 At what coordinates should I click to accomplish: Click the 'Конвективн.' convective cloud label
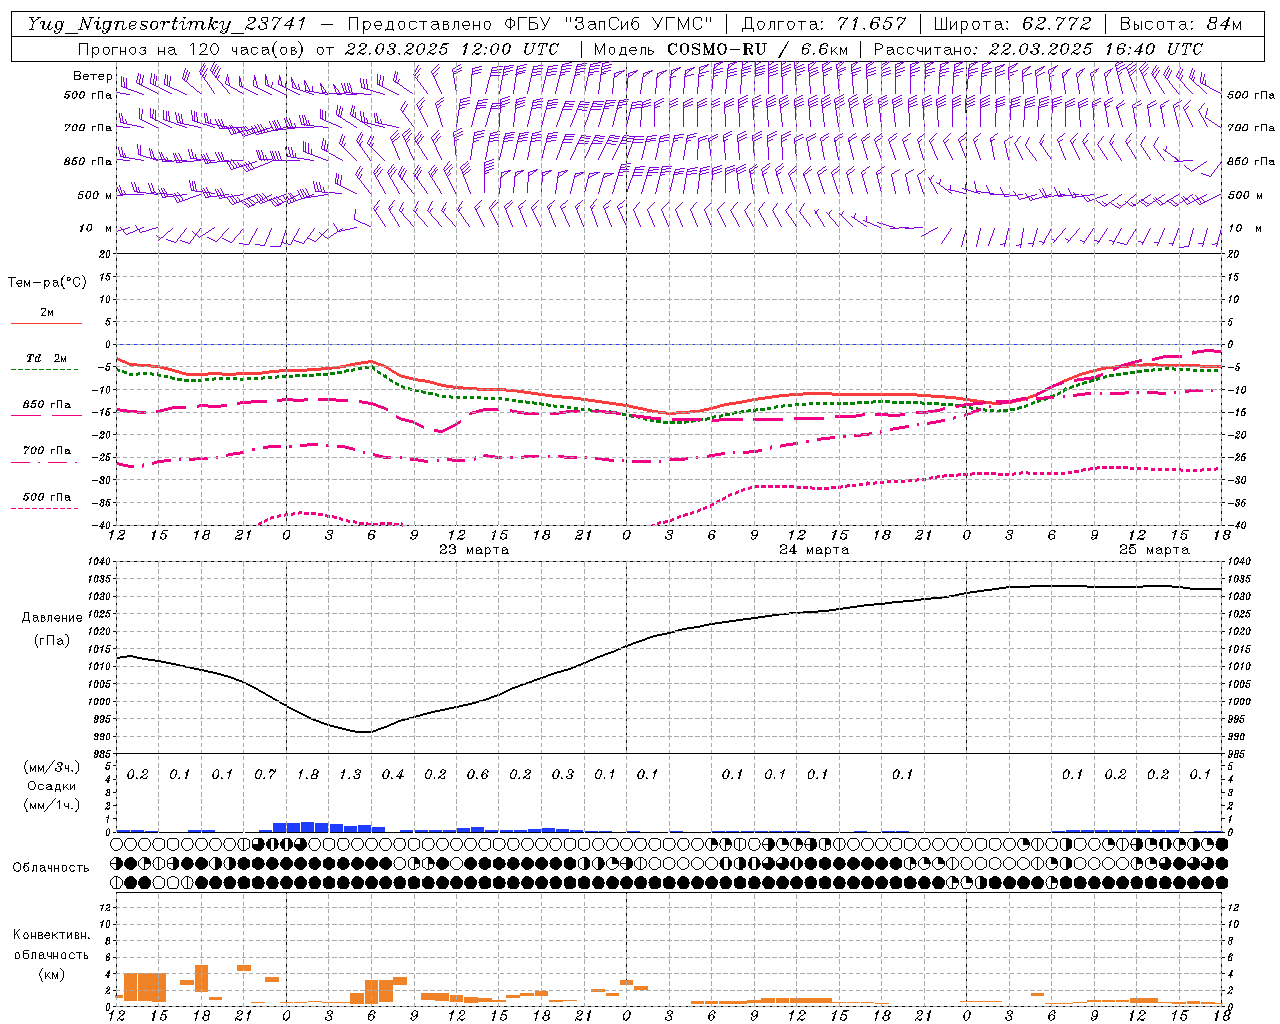tap(51, 935)
